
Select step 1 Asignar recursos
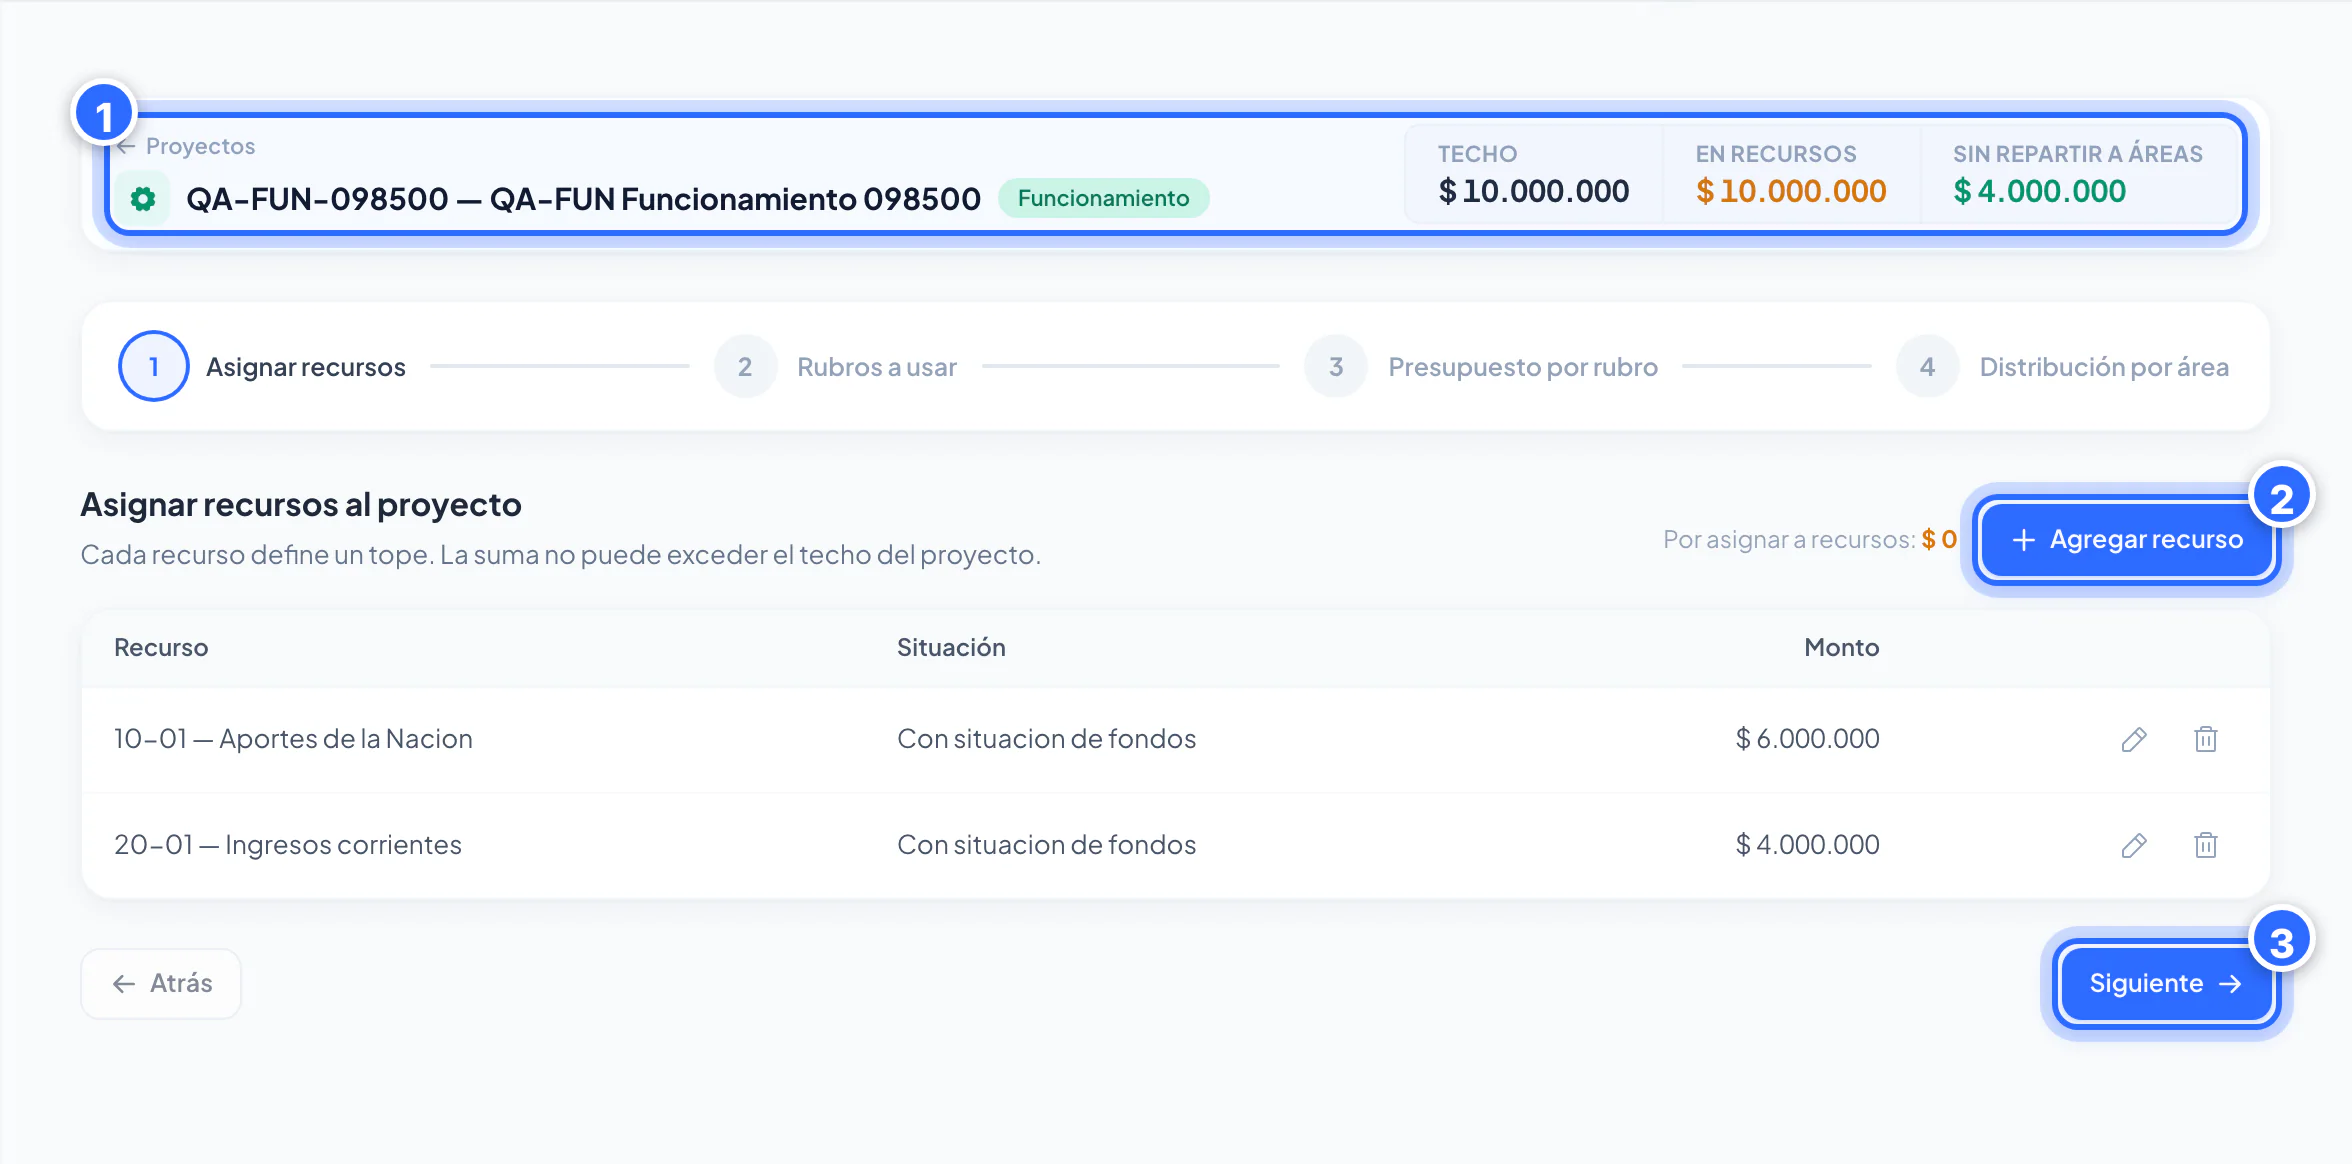[262, 367]
